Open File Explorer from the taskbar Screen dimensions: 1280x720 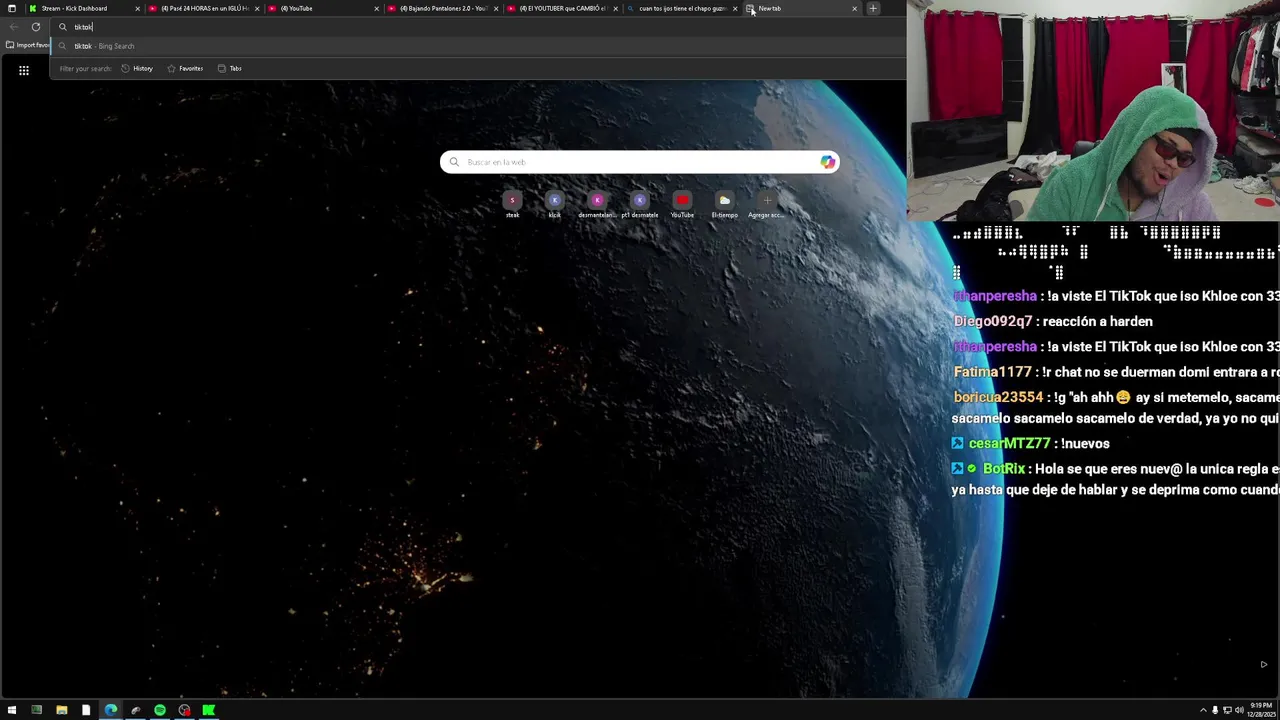pos(61,710)
